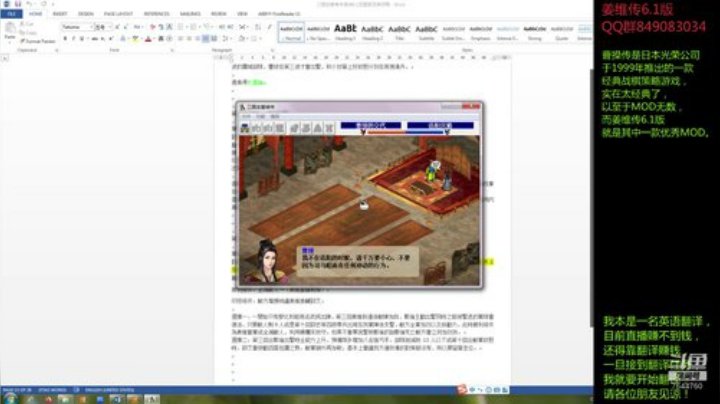
Task: Open Line and Paragraph Spacing dropdown
Action: pos(226,39)
